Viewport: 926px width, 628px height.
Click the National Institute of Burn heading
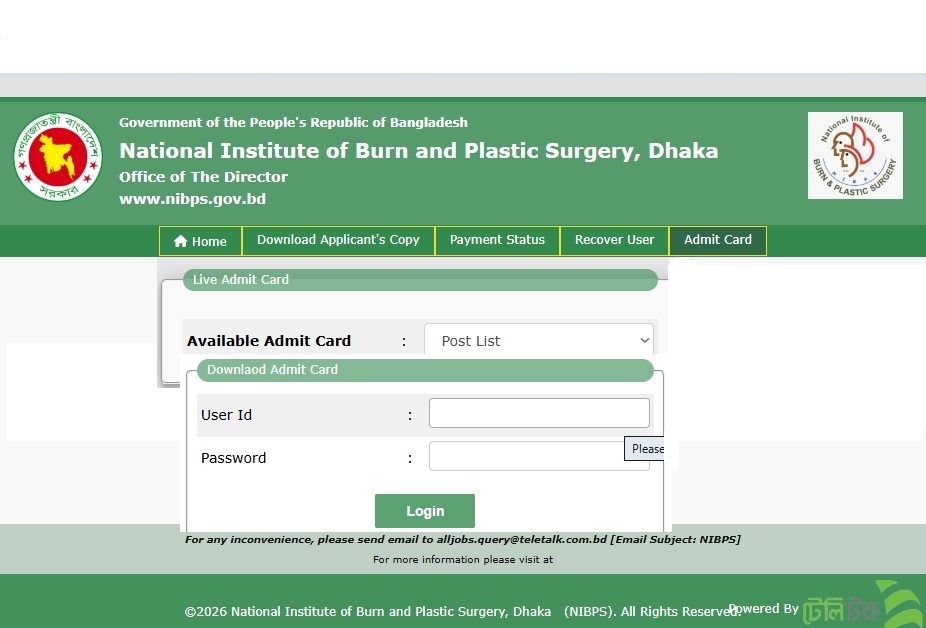pyautogui.click(x=418, y=151)
